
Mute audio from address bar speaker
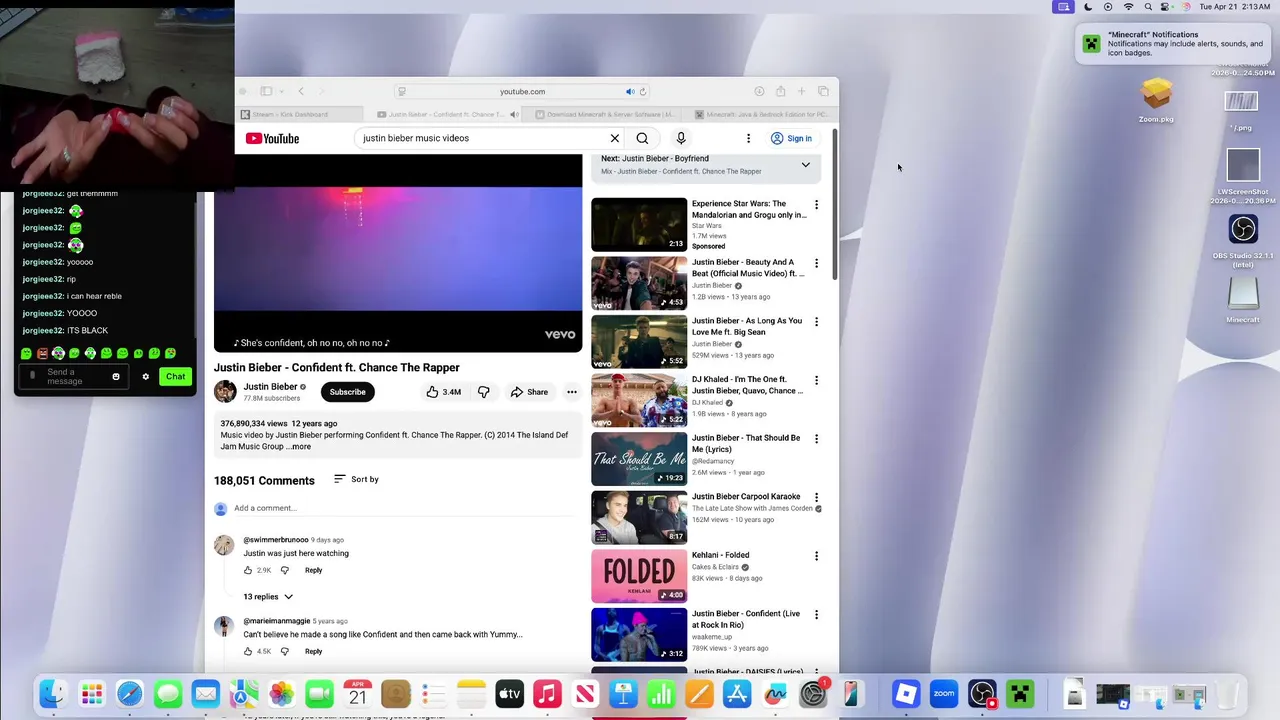pyautogui.click(x=630, y=91)
